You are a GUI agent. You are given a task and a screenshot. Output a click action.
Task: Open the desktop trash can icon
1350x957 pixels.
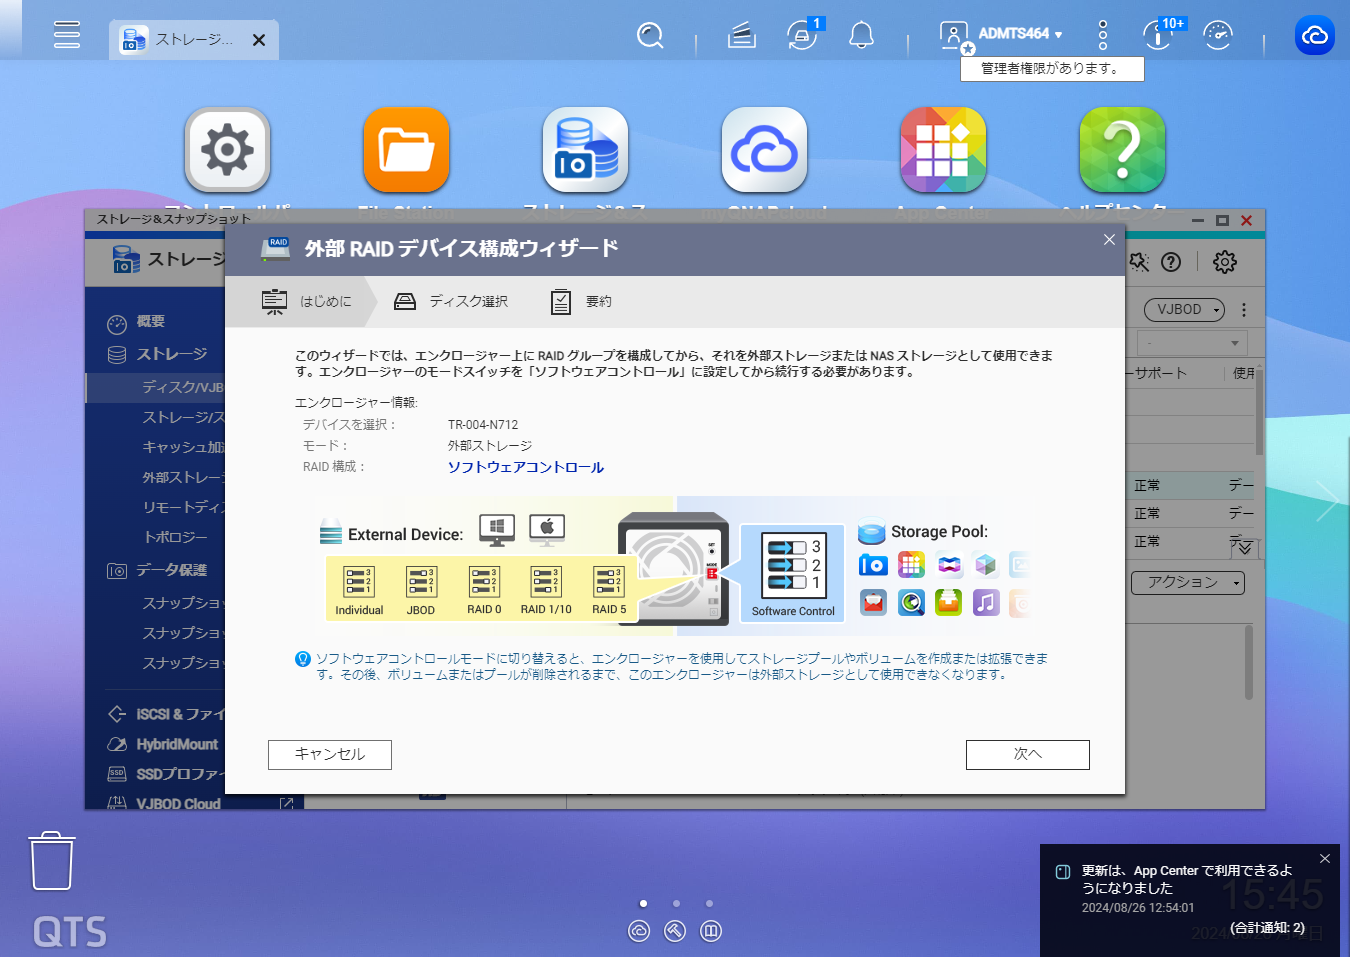point(52,860)
